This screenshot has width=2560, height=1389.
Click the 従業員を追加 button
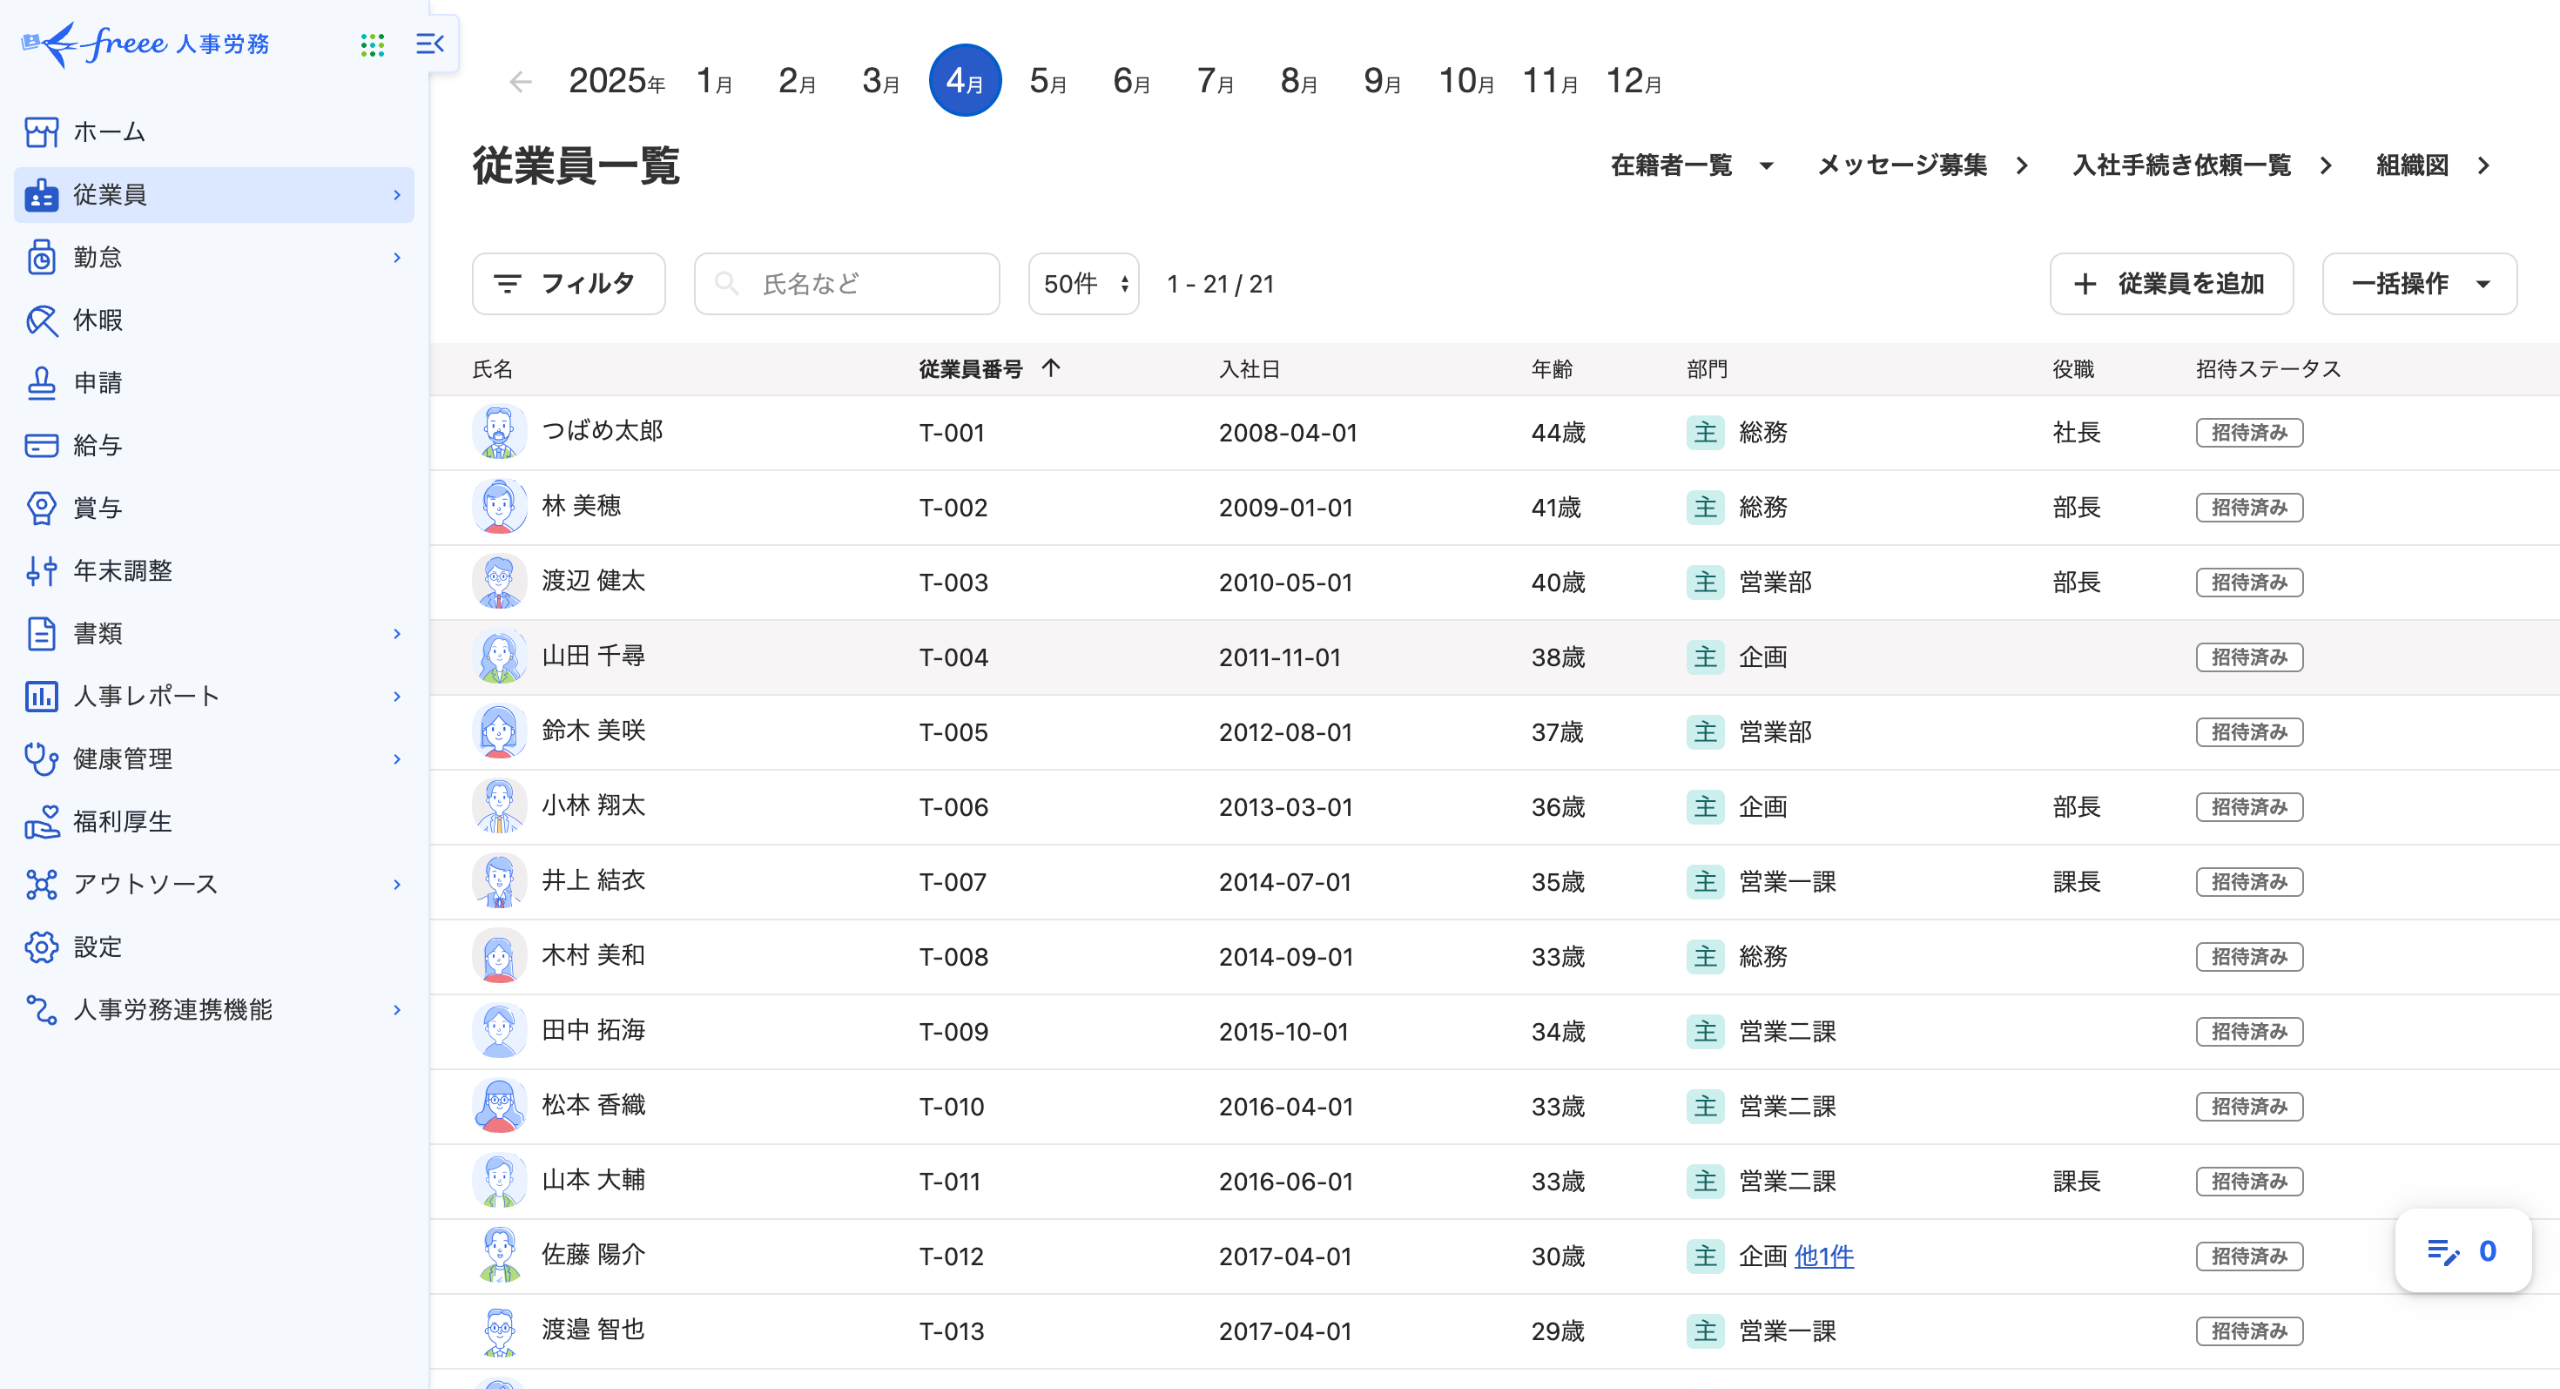2171,284
